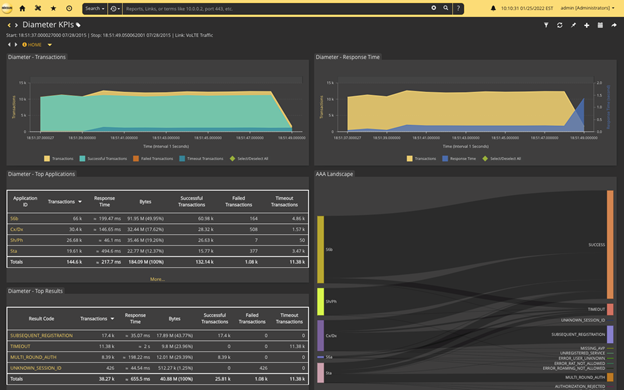Click the magnifier search icon

[x=446, y=8]
